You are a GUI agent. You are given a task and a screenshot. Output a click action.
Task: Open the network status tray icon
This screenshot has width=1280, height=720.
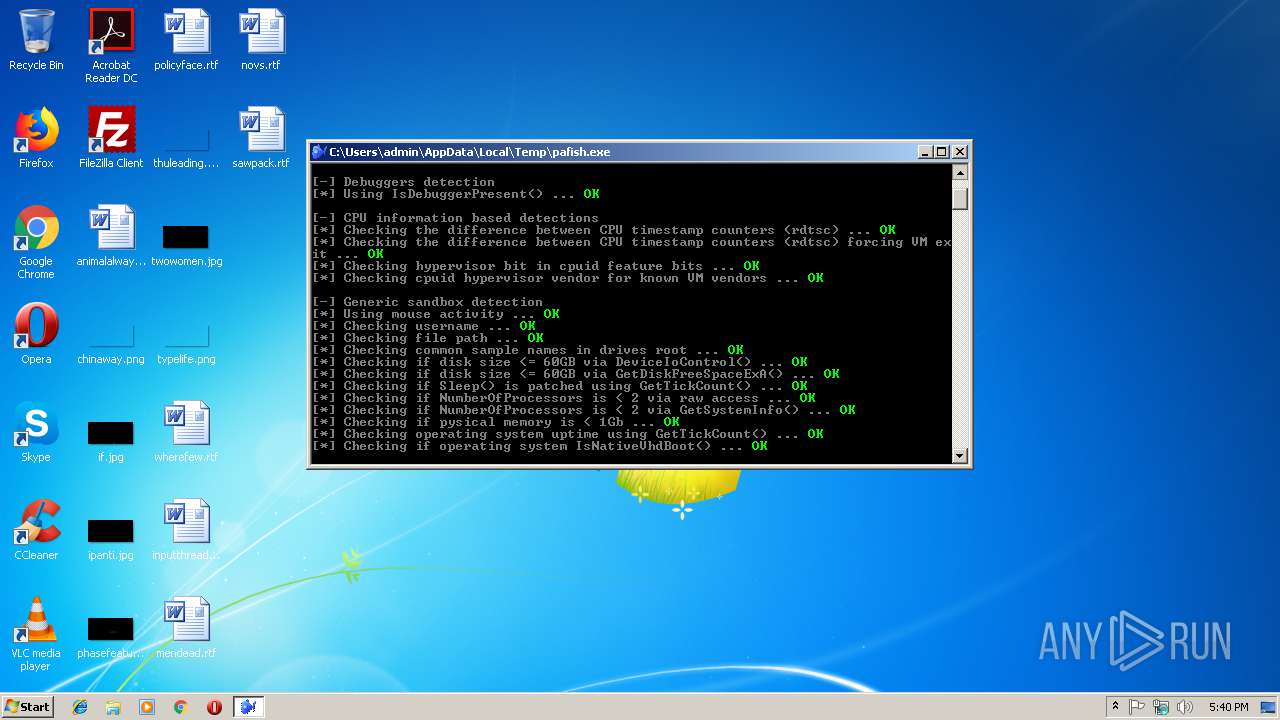click(1161, 707)
